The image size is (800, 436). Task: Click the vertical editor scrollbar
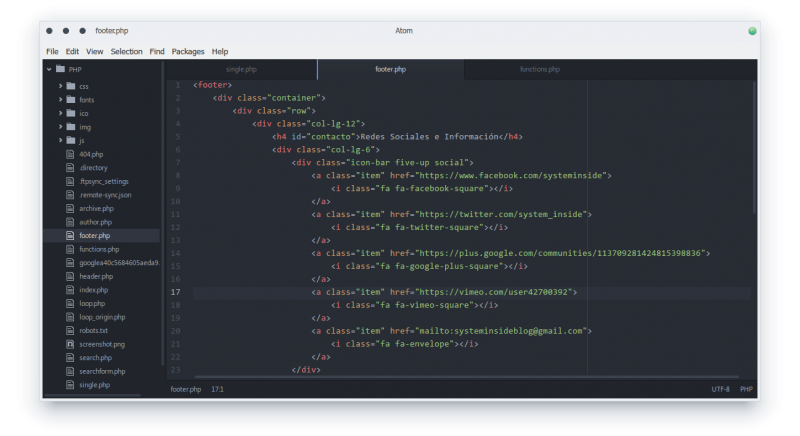click(x=754, y=147)
